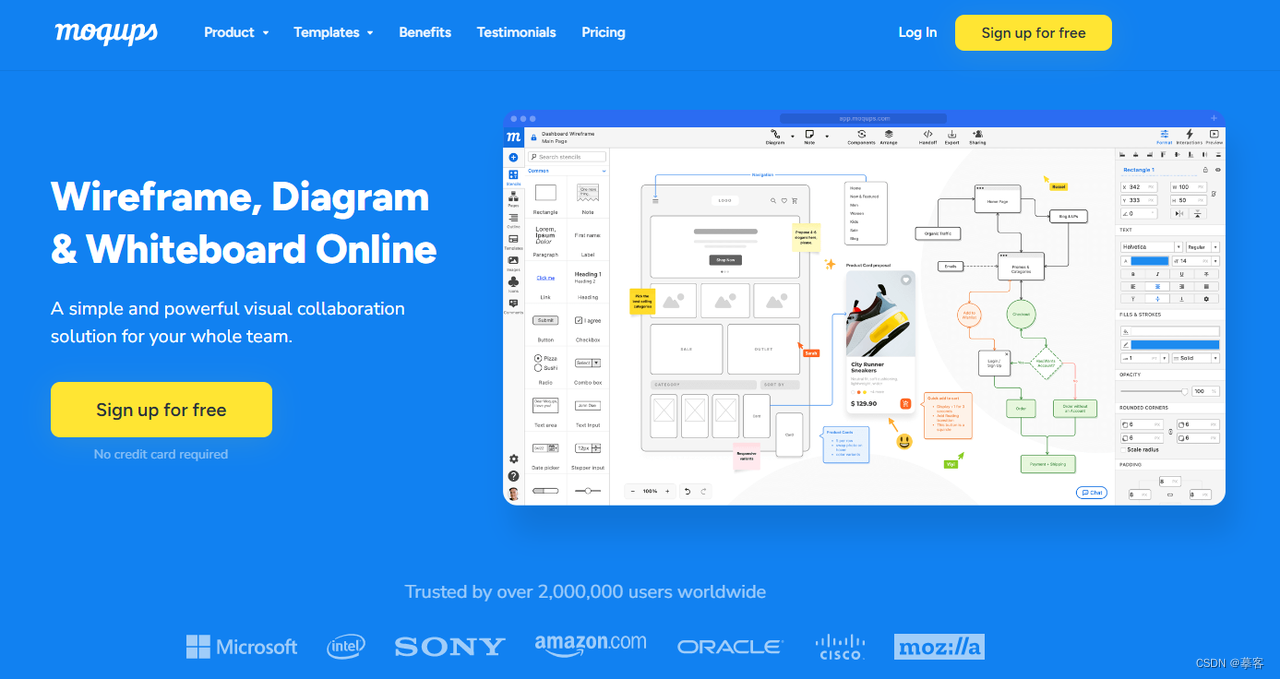
Task: Adjust the Opacity slider handle
Action: (x=1185, y=391)
